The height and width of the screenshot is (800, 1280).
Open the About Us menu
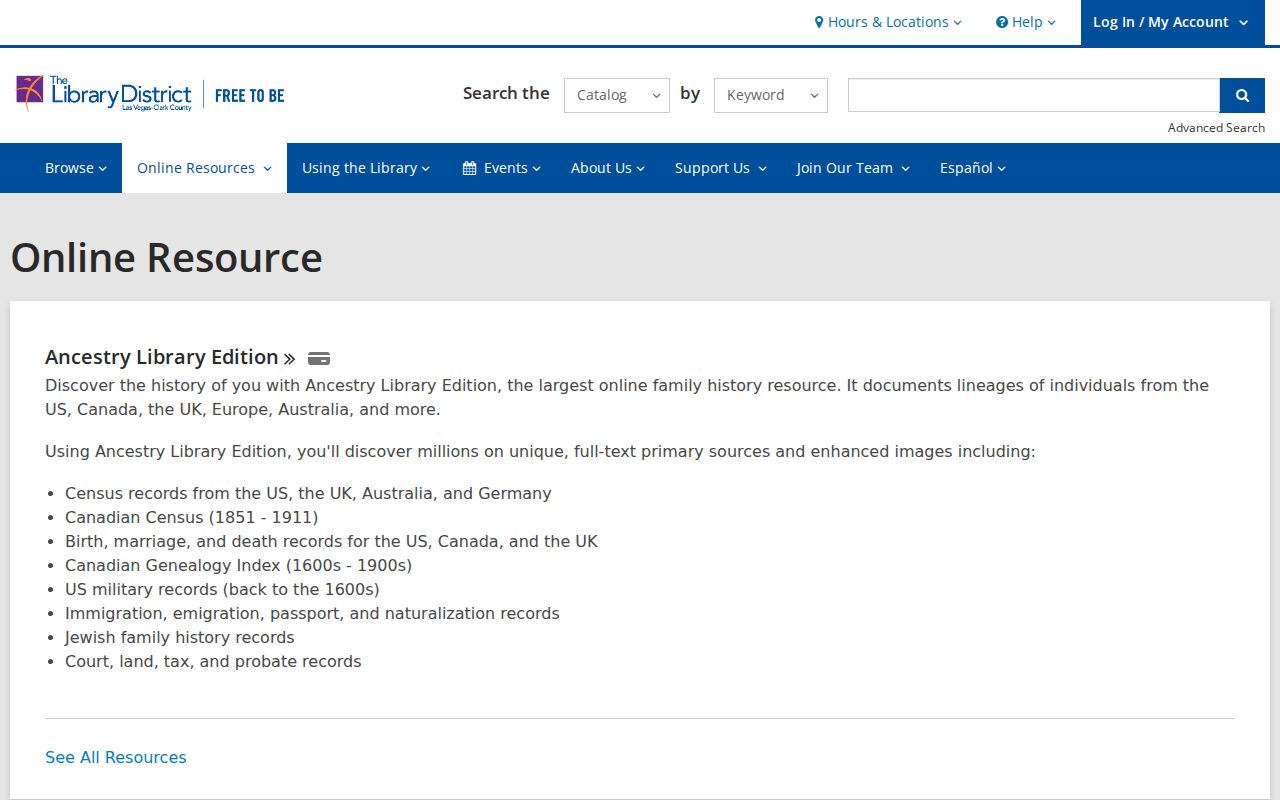click(x=608, y=168)
